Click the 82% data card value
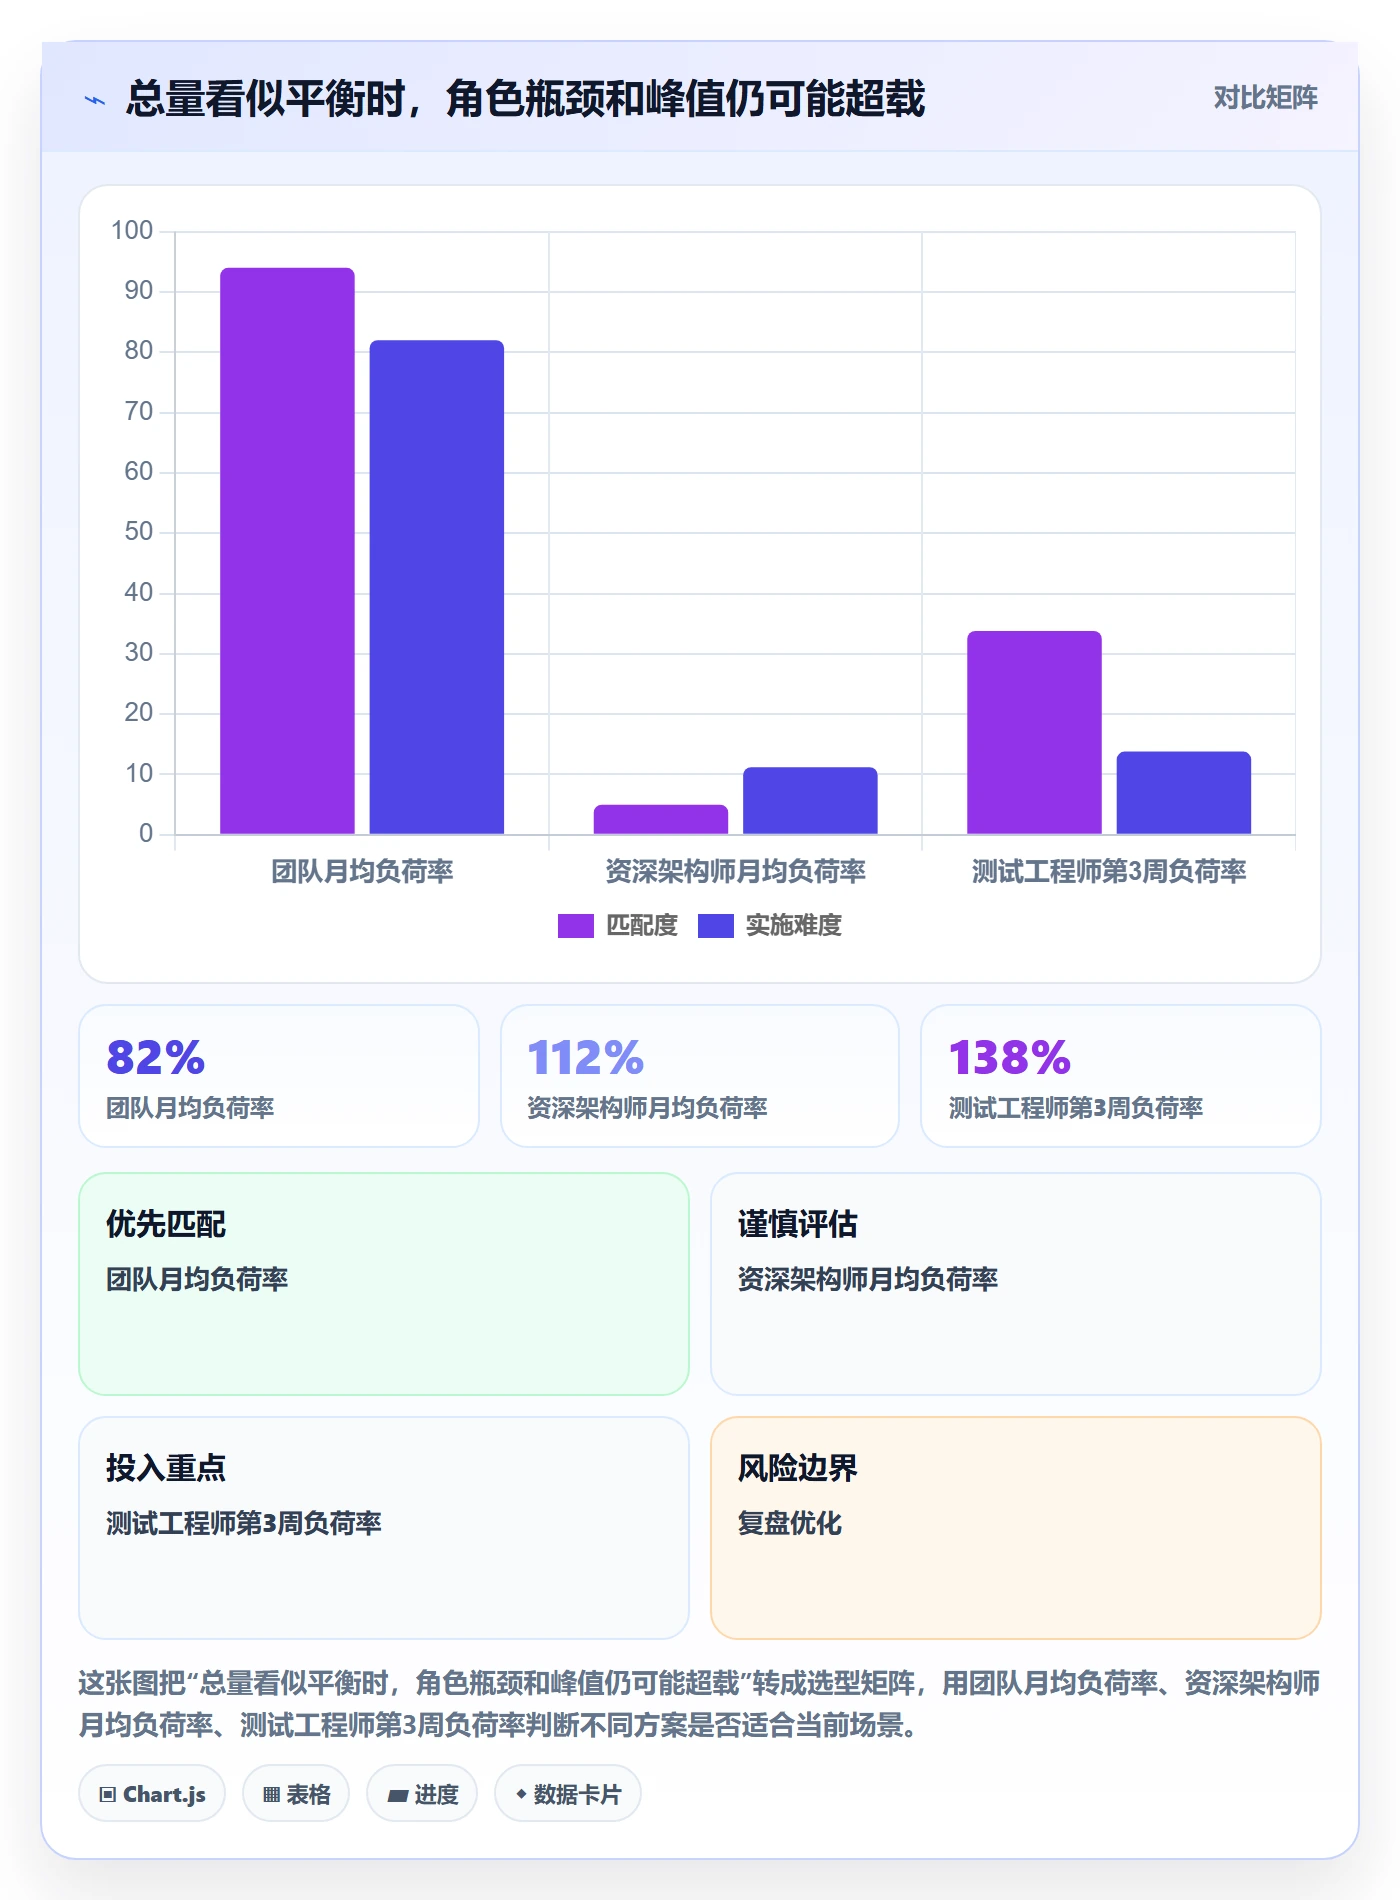This screenshot has height=1900, width=1400. pos(156,1058)
